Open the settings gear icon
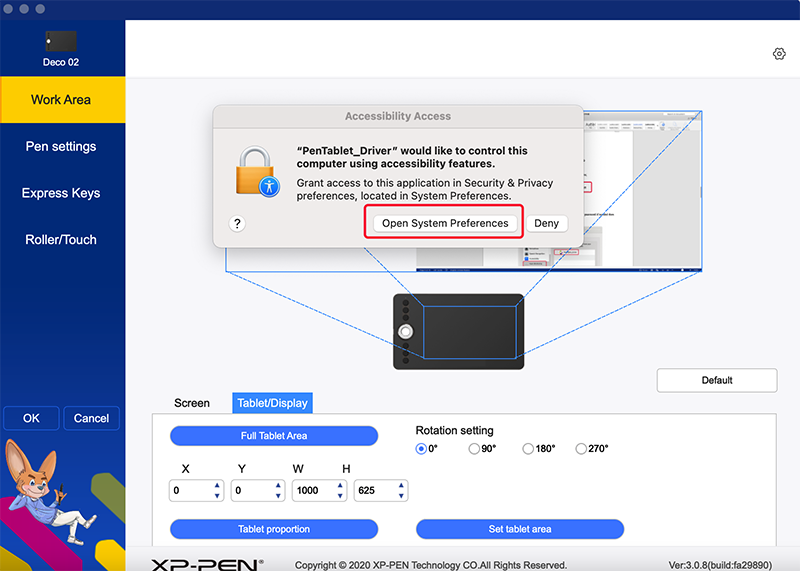 pos(779,54)
